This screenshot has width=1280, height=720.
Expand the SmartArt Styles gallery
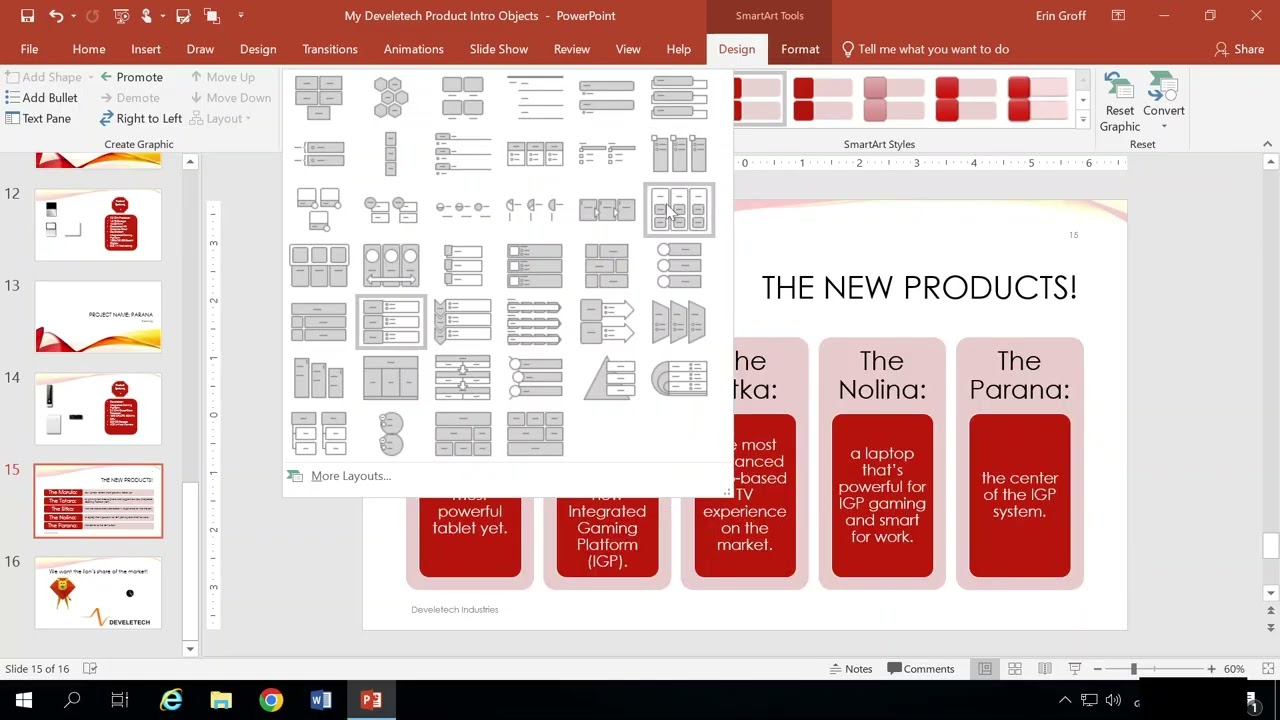tap(1083, 120)
